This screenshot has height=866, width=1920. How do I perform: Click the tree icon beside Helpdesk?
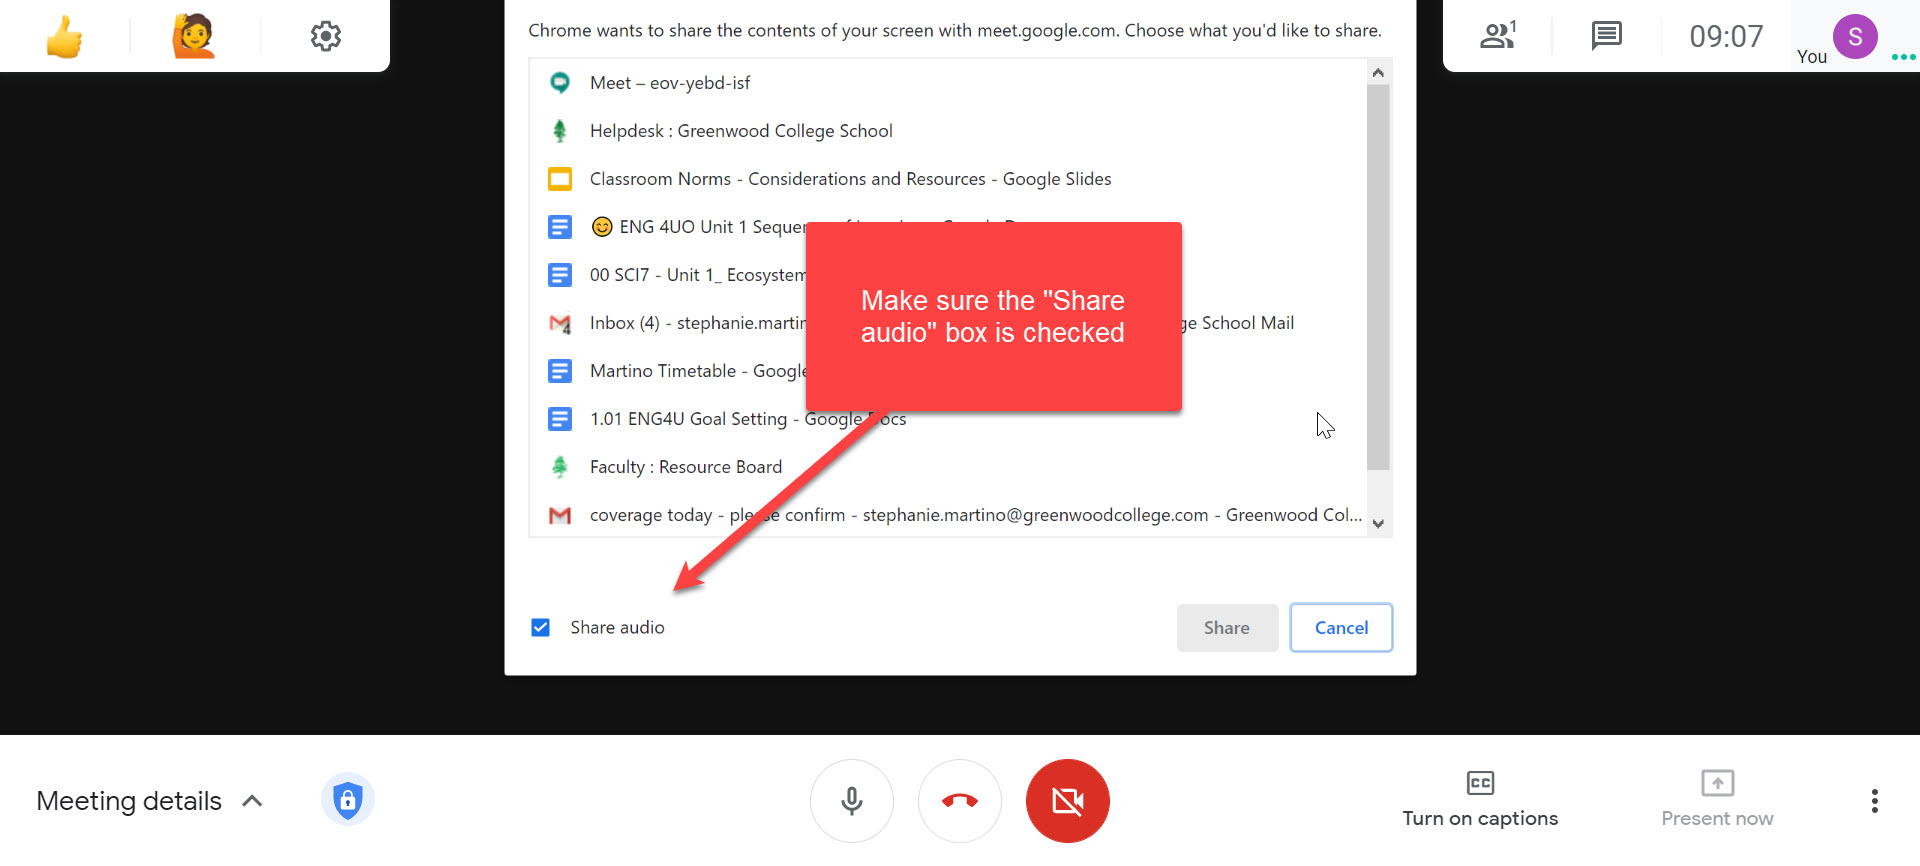560,131
